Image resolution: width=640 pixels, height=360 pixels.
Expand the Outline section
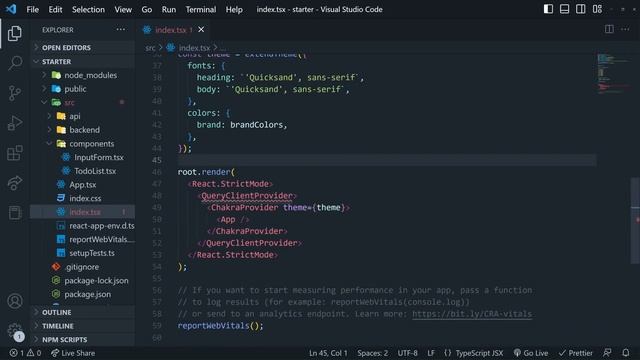click(x=83, y=312)
